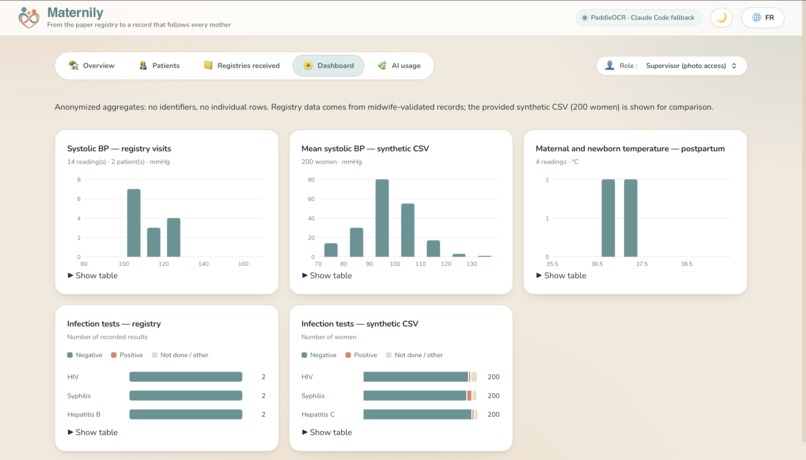Click the Negative legend swatch in Infection tests registry

pos(70,355)
